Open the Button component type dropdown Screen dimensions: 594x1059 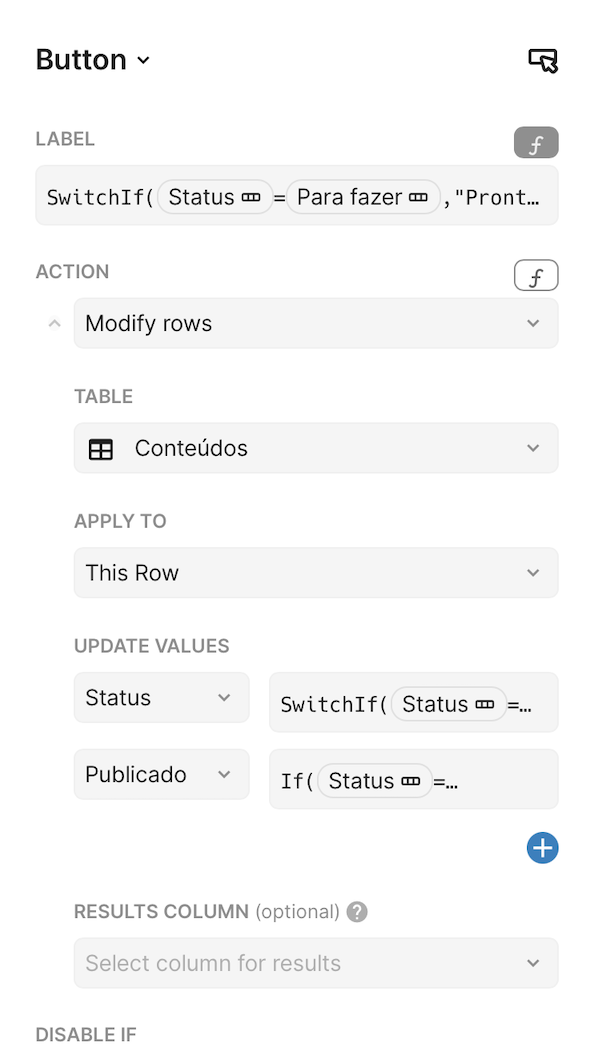point(141,60)
